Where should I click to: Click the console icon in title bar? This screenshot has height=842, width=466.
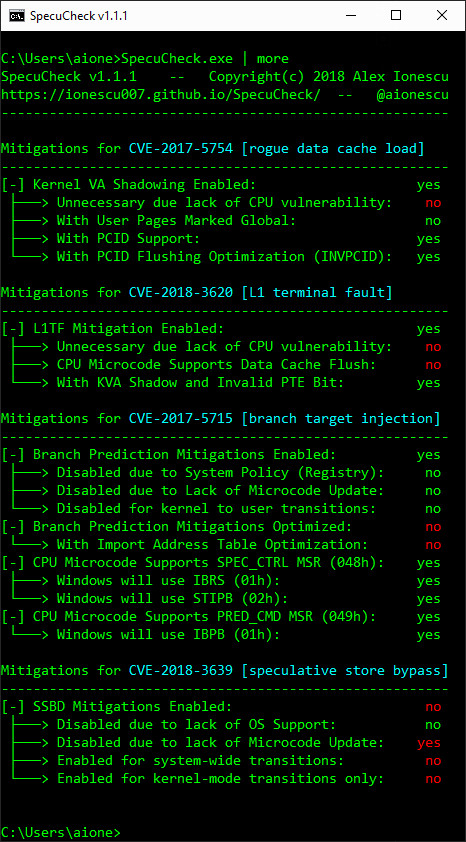point(17,16)
